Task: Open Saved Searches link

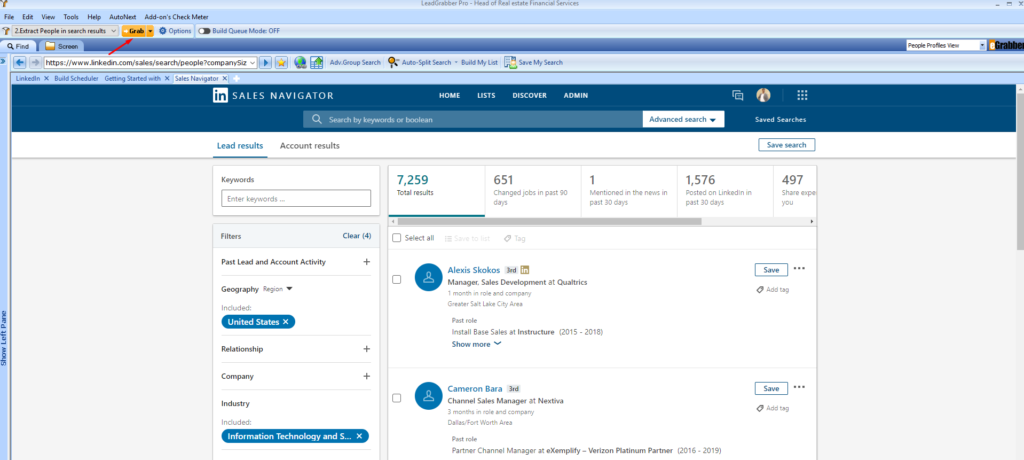Action: (x=780, y=120)
